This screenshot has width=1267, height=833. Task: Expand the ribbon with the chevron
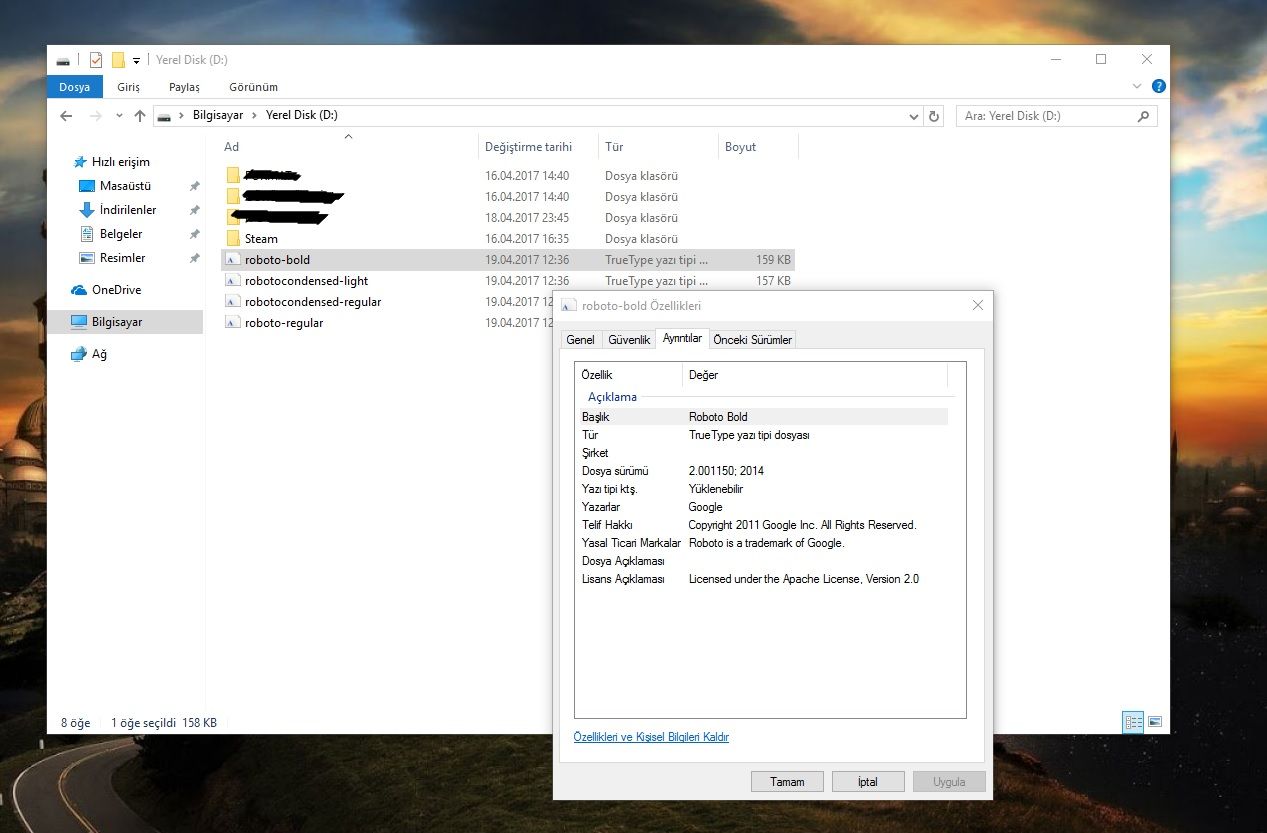[x=1138, y=87]
